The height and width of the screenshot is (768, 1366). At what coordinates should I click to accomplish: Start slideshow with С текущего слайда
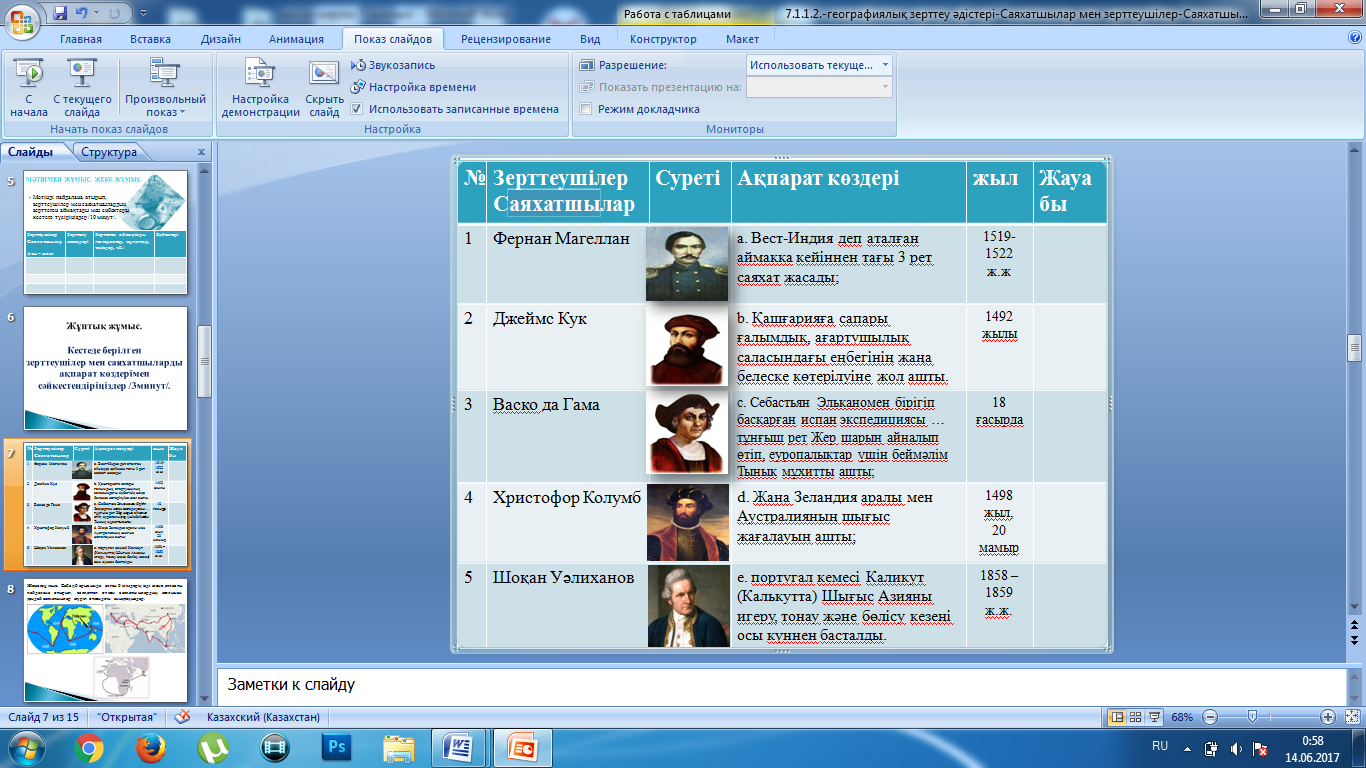82,88
